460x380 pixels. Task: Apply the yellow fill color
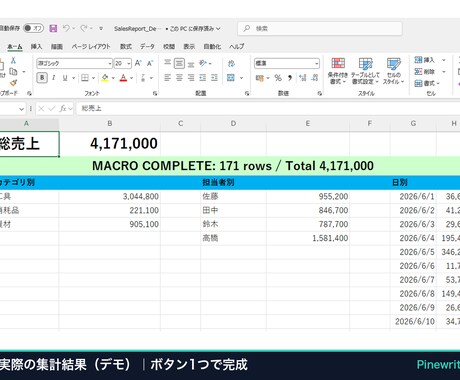click(x=105, y=78)
